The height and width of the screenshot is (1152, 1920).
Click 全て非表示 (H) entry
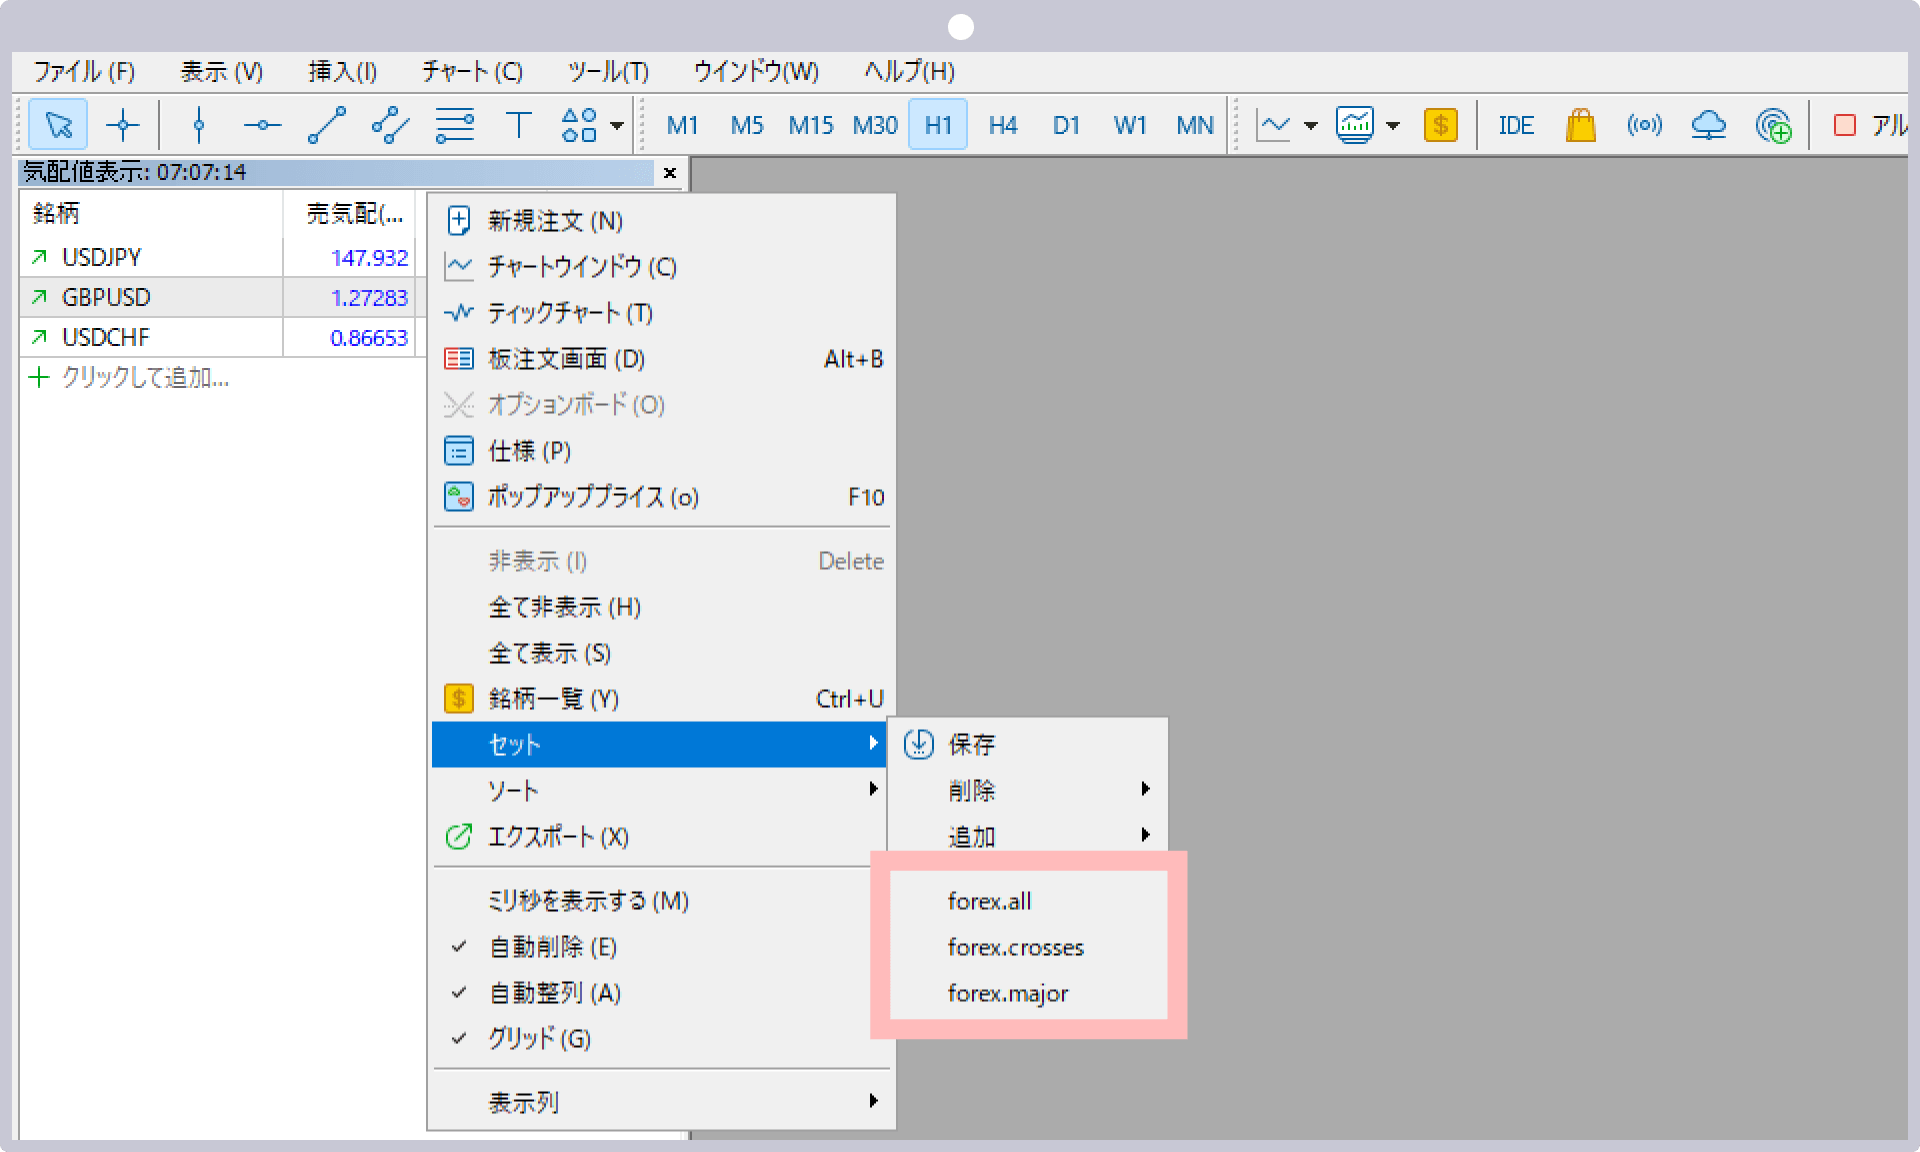(x=662, y=606)
